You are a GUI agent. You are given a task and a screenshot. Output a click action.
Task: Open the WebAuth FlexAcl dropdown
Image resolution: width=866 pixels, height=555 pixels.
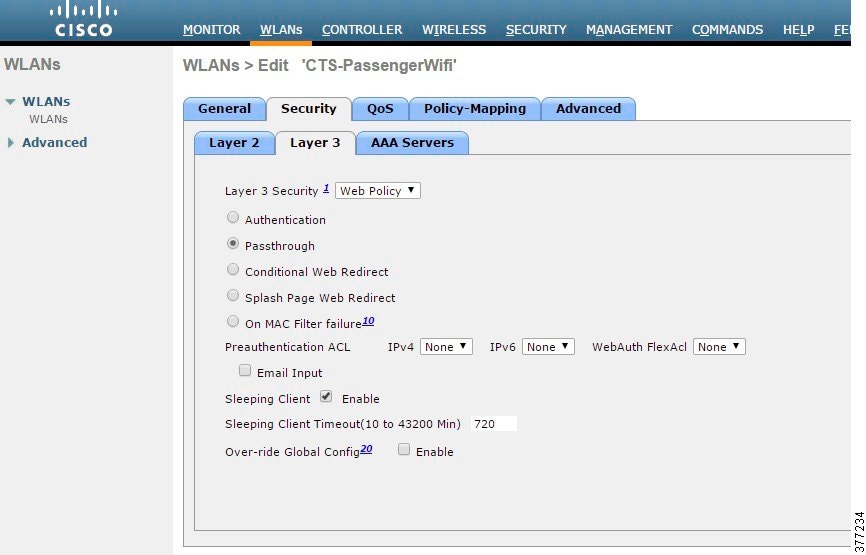pos(719,347)
